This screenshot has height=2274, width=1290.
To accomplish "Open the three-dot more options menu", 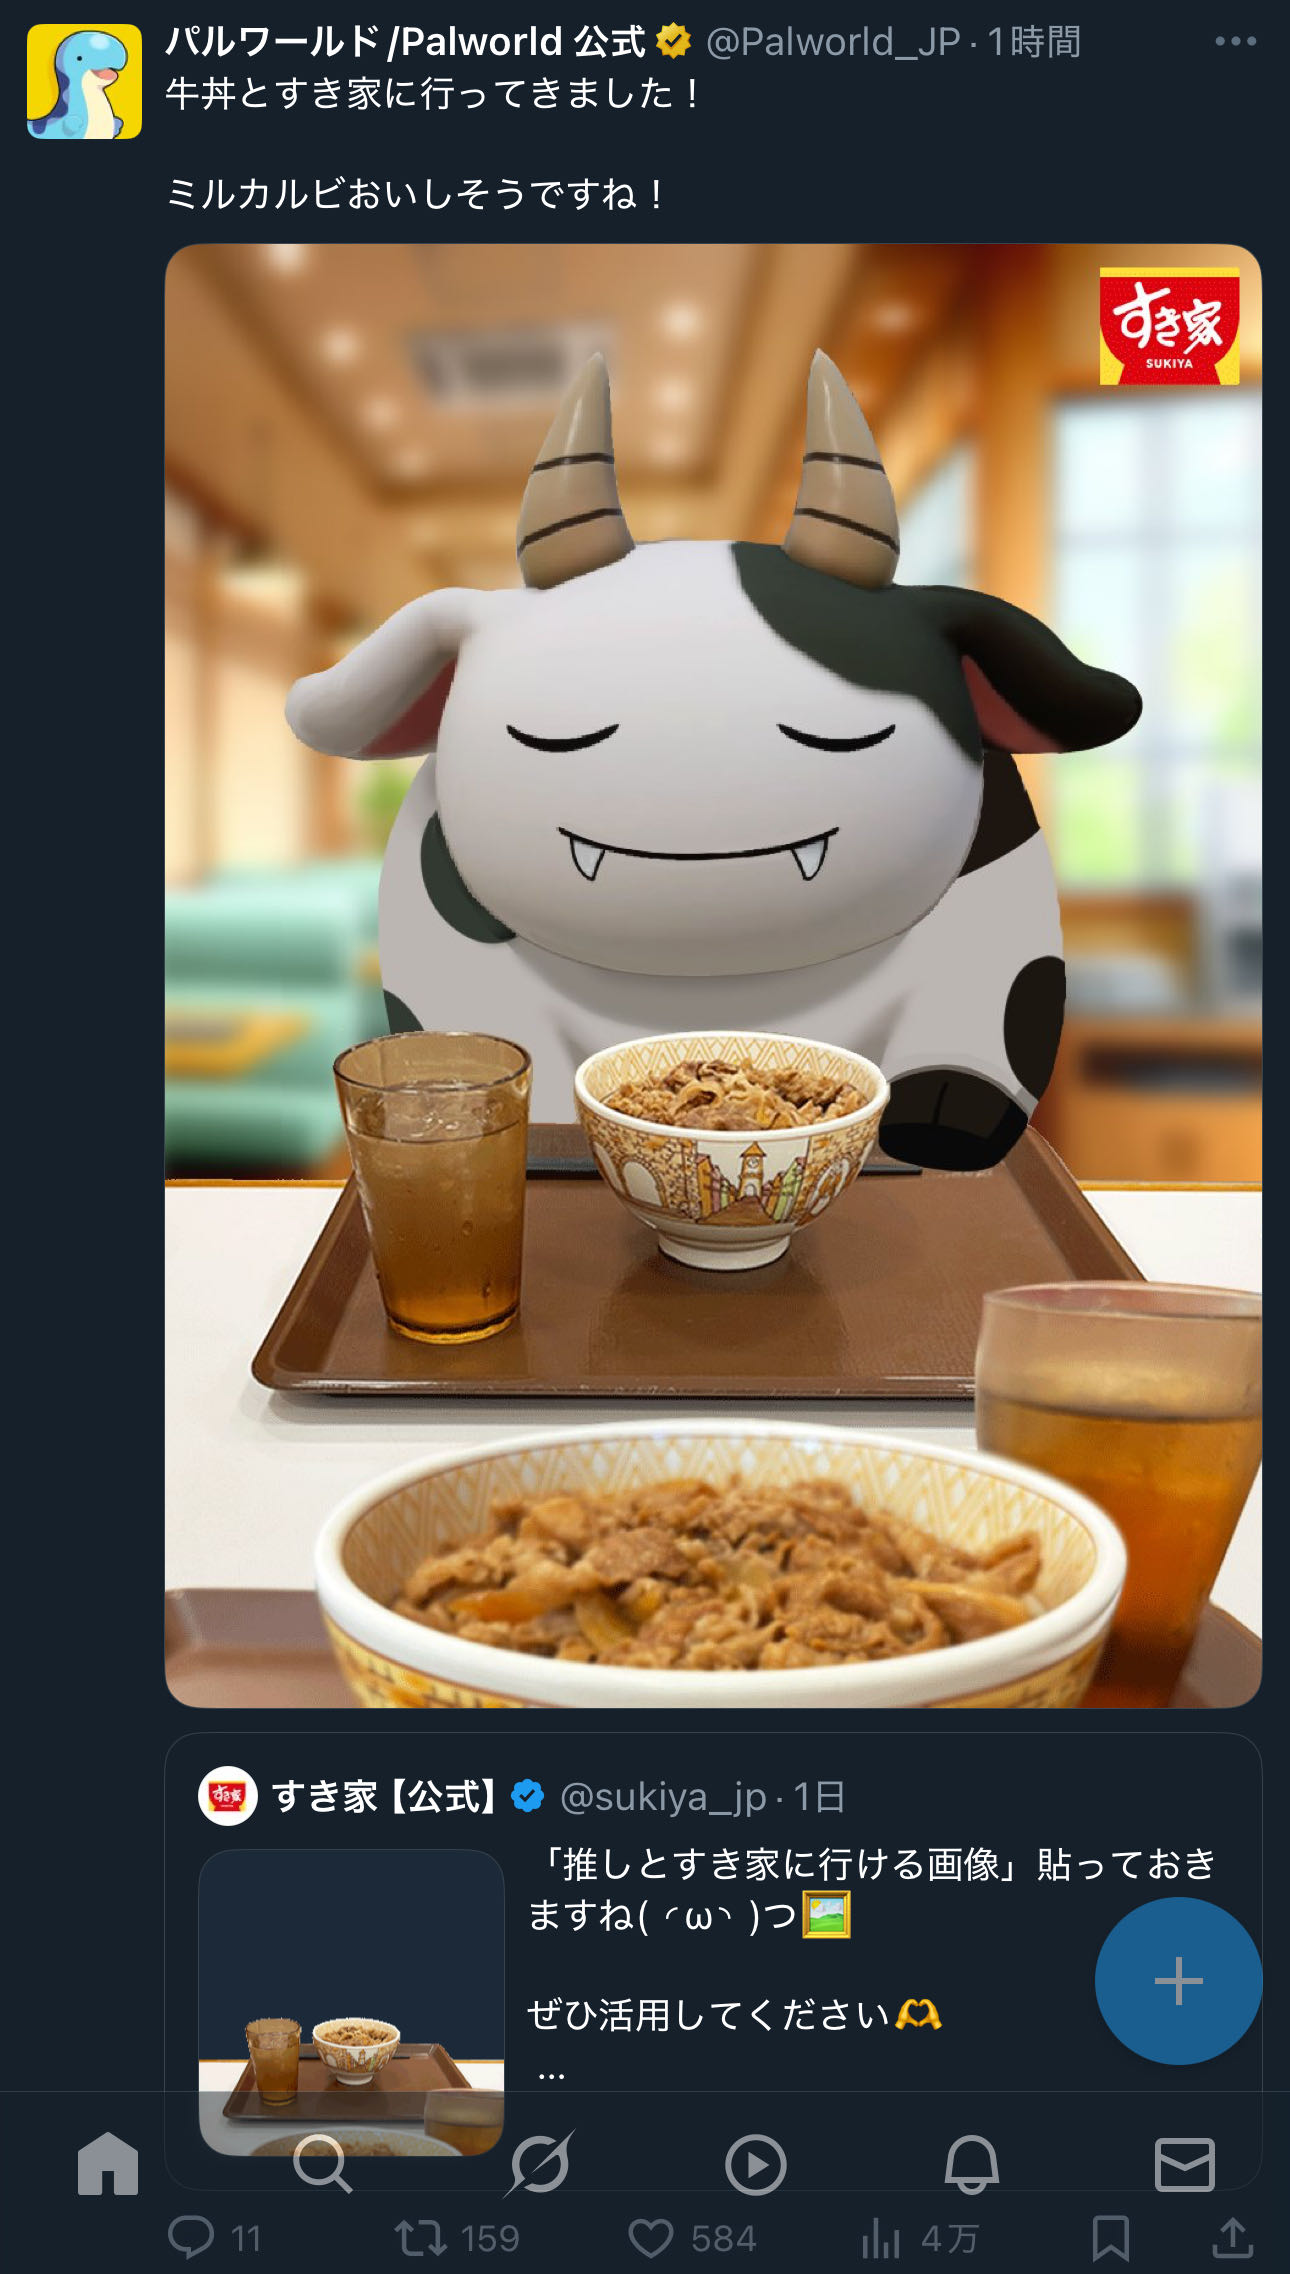I will pyautogui.click(x=1235, y=41).
